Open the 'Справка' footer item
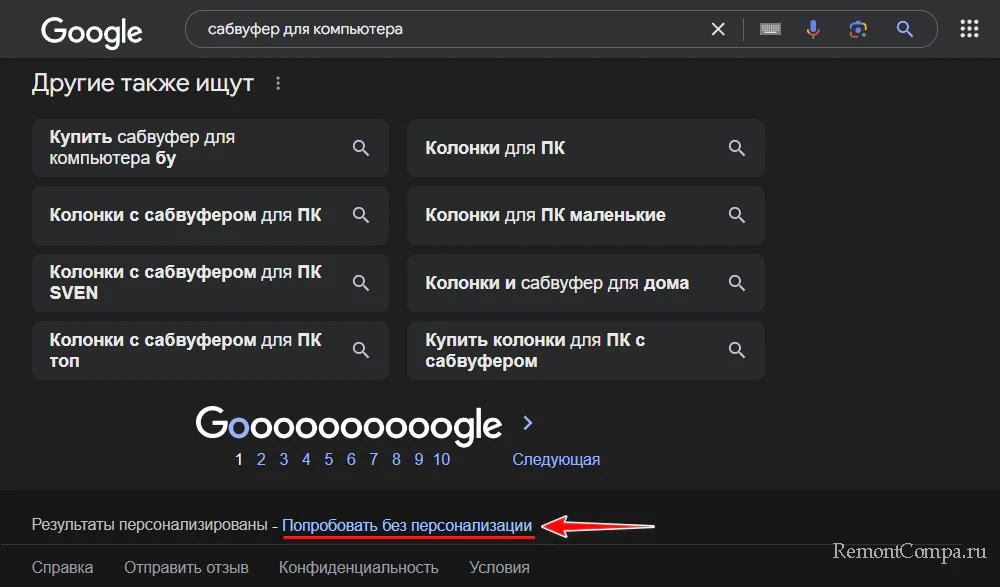Viewport: 1000px width, 587px height. coord(62,567)
